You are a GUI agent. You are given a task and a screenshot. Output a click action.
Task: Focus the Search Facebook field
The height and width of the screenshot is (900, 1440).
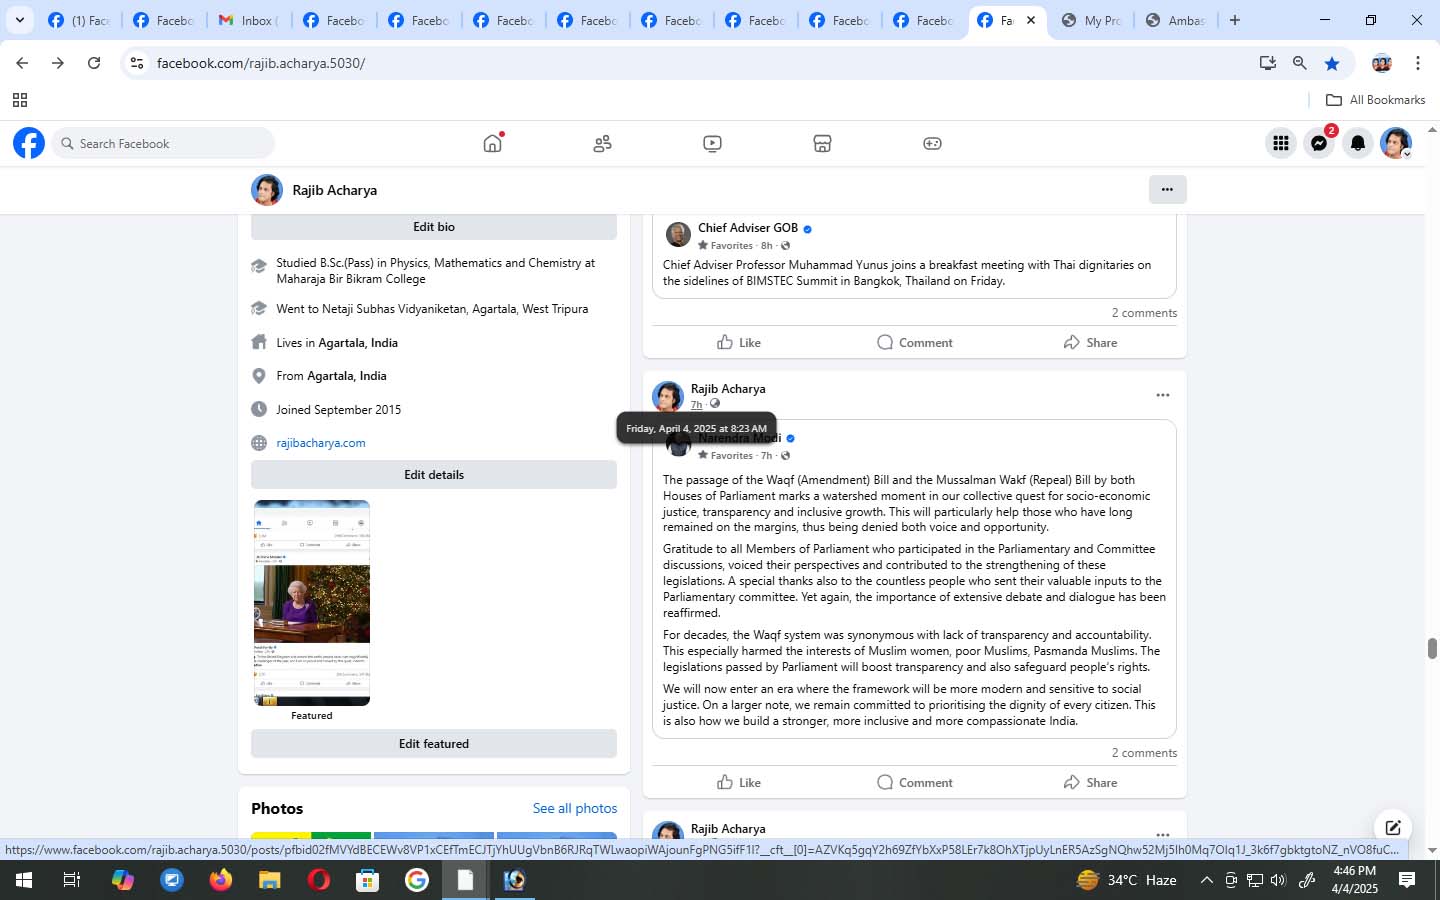click(163, 143)
